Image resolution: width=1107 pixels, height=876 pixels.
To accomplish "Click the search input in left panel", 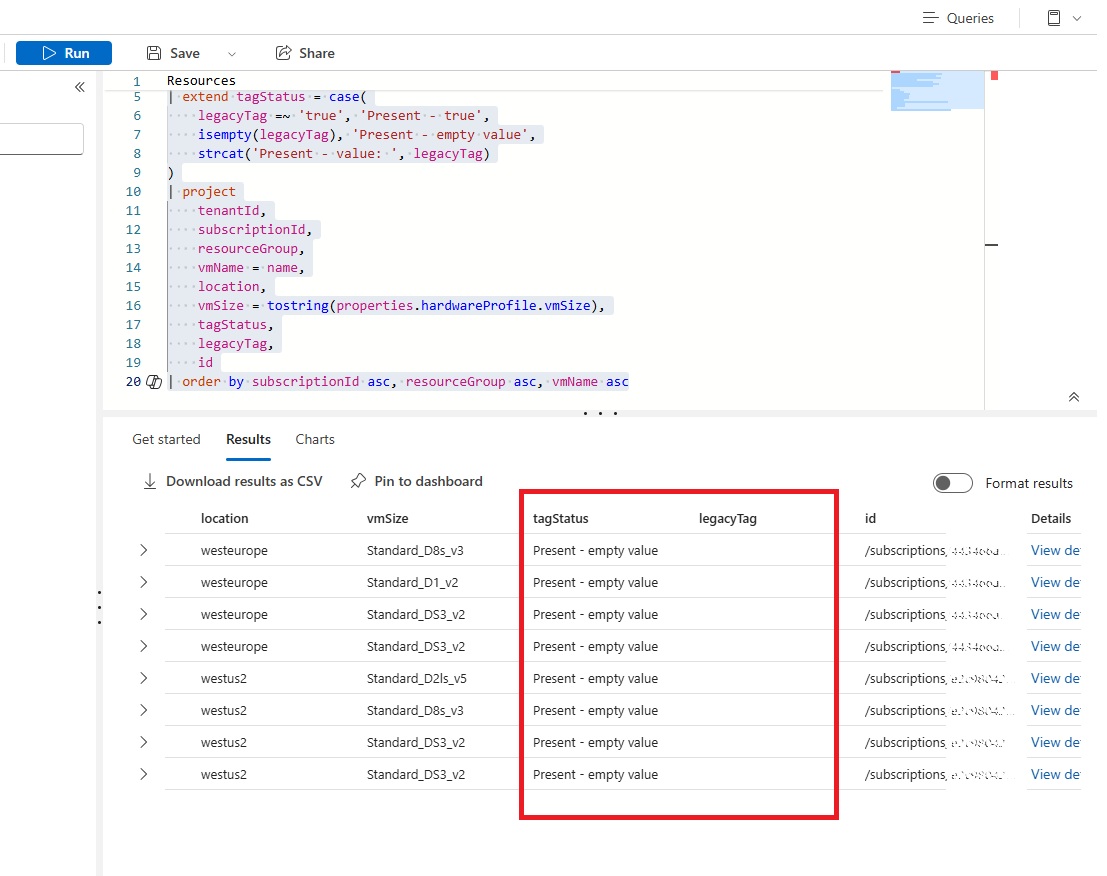I will (42, 139).
